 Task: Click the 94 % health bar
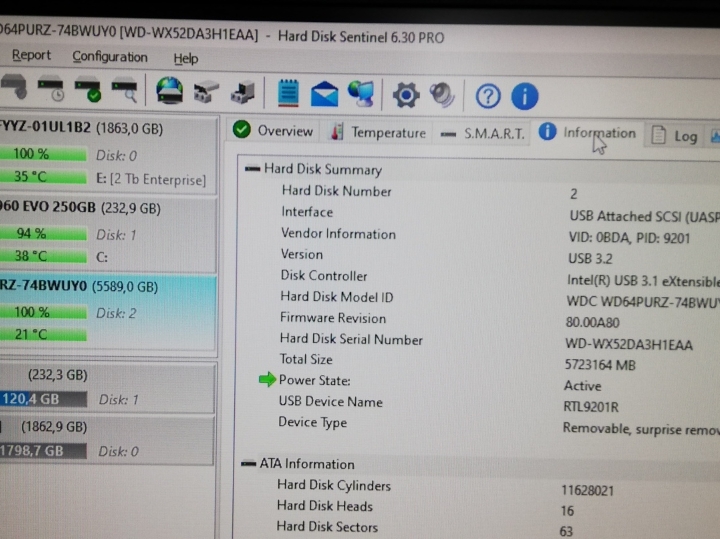click(43, 234)
